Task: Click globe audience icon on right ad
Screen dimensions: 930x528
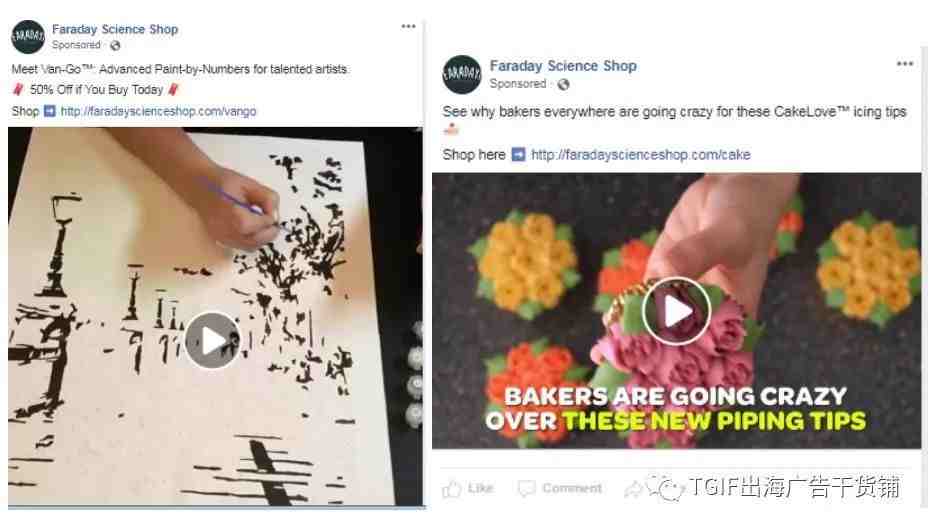Action: pos(563,84)
